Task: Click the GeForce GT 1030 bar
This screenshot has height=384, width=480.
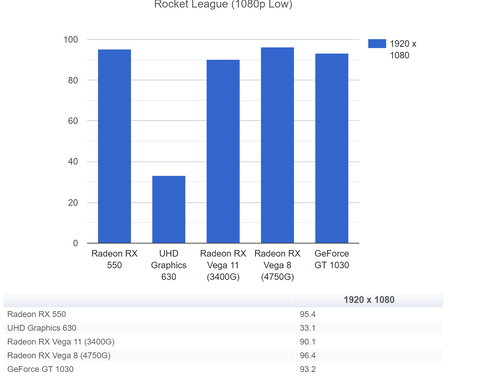Action: [x=332, y=148]
